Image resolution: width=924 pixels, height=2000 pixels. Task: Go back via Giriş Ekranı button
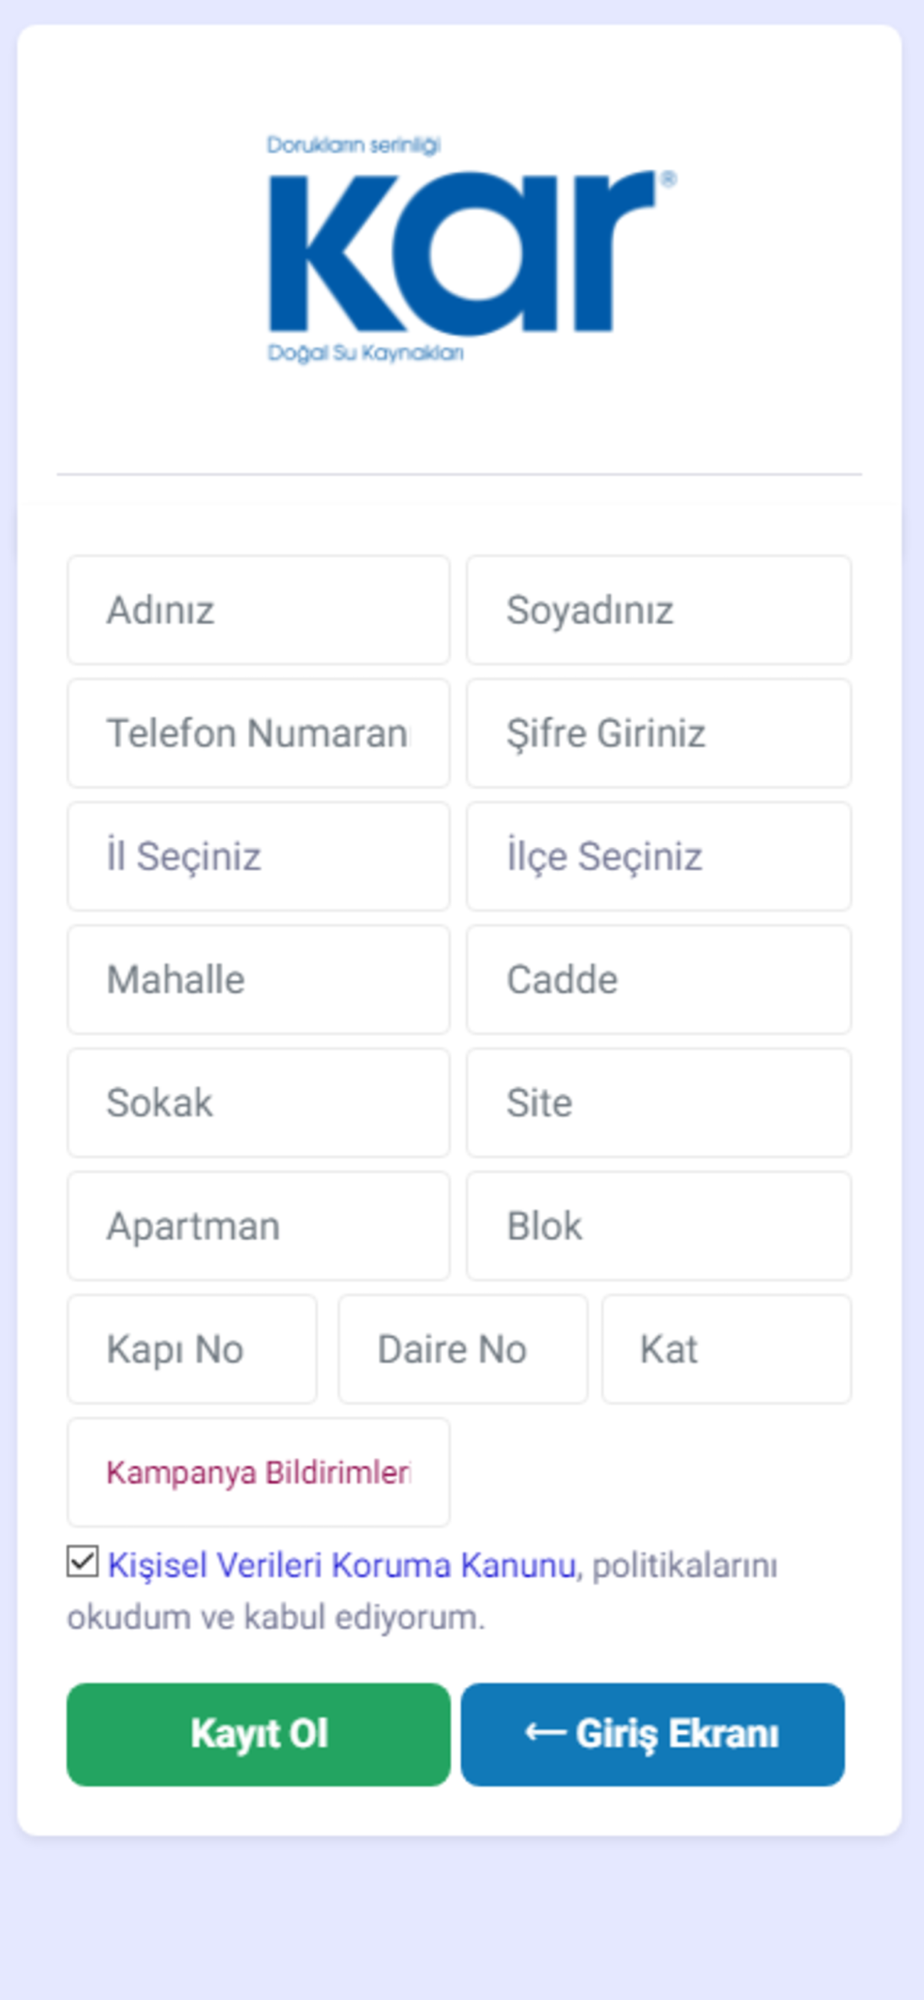coord(652,1734)
